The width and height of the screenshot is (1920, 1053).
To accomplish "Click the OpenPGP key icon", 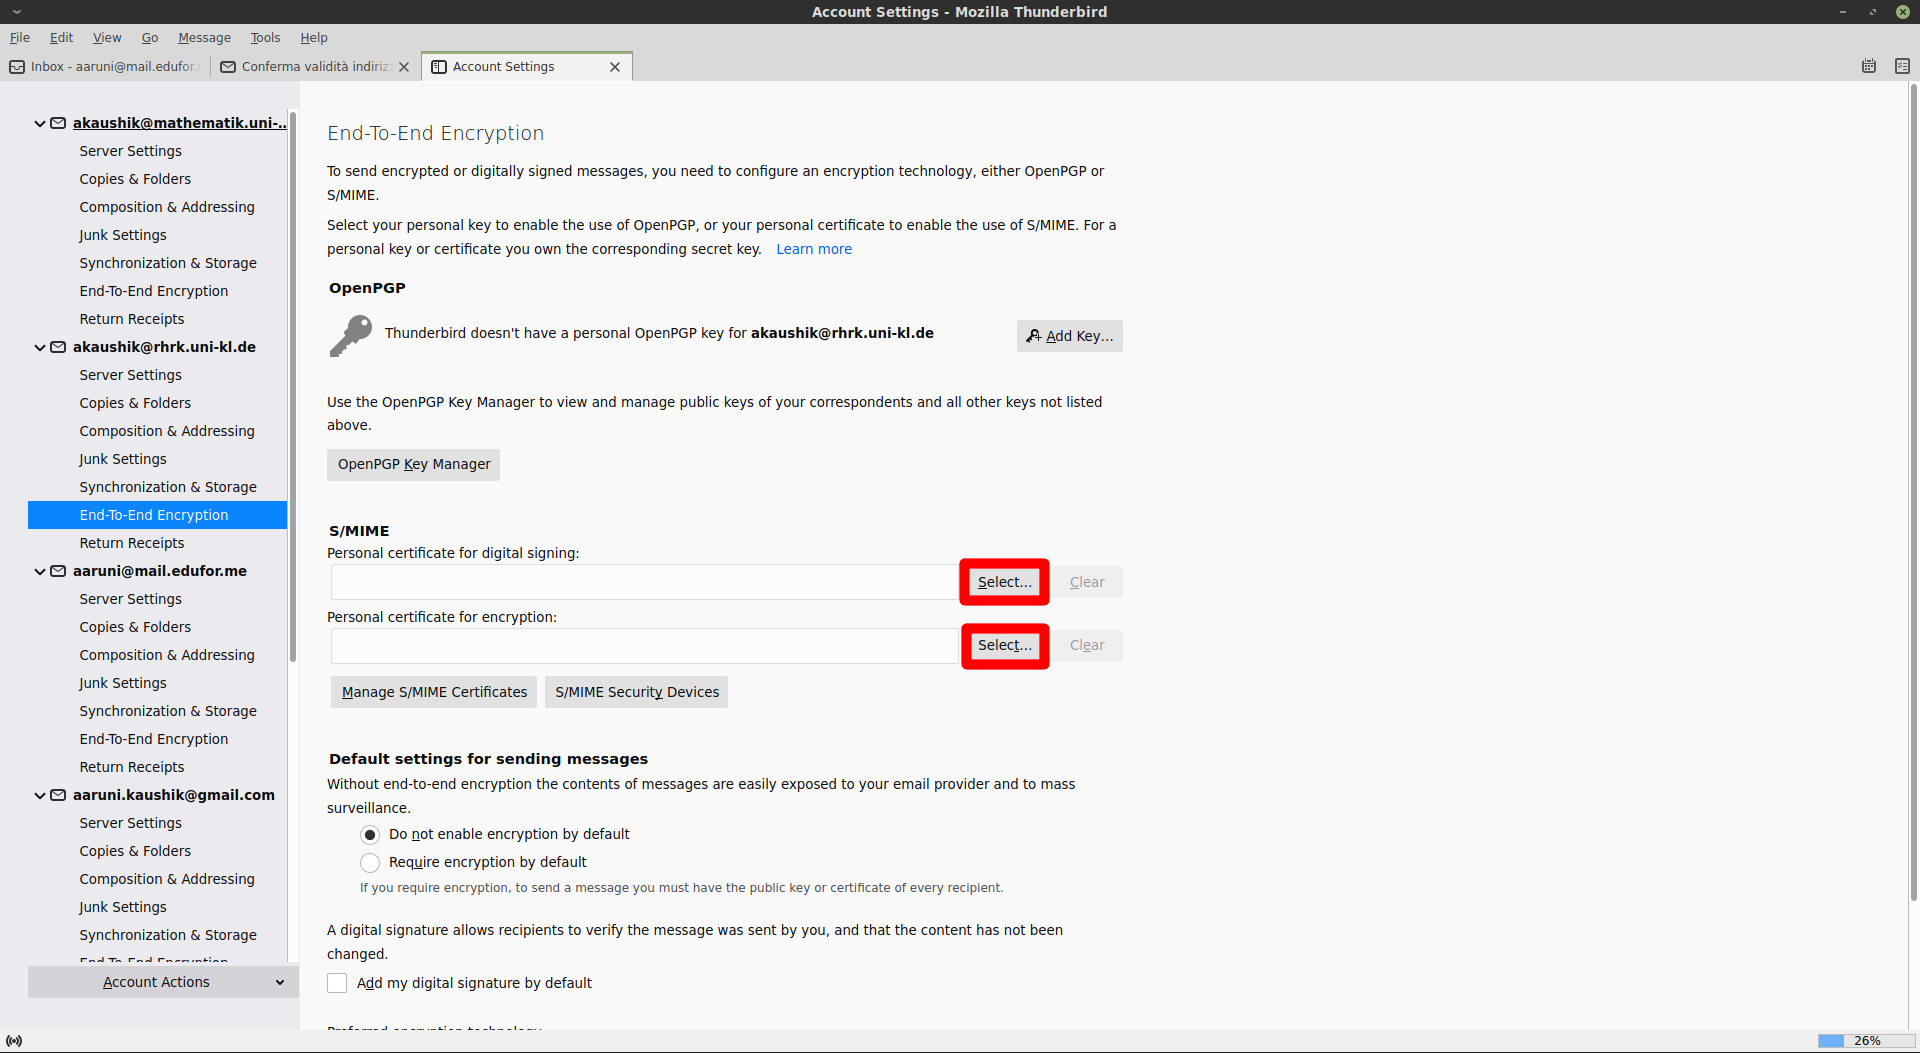I will (x=351, y=336).
